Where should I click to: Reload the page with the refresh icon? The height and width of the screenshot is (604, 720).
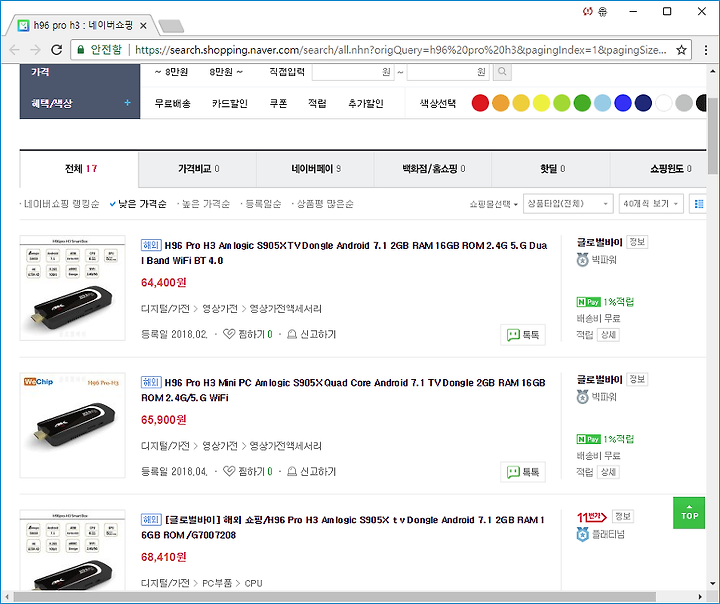coord(56,50)
